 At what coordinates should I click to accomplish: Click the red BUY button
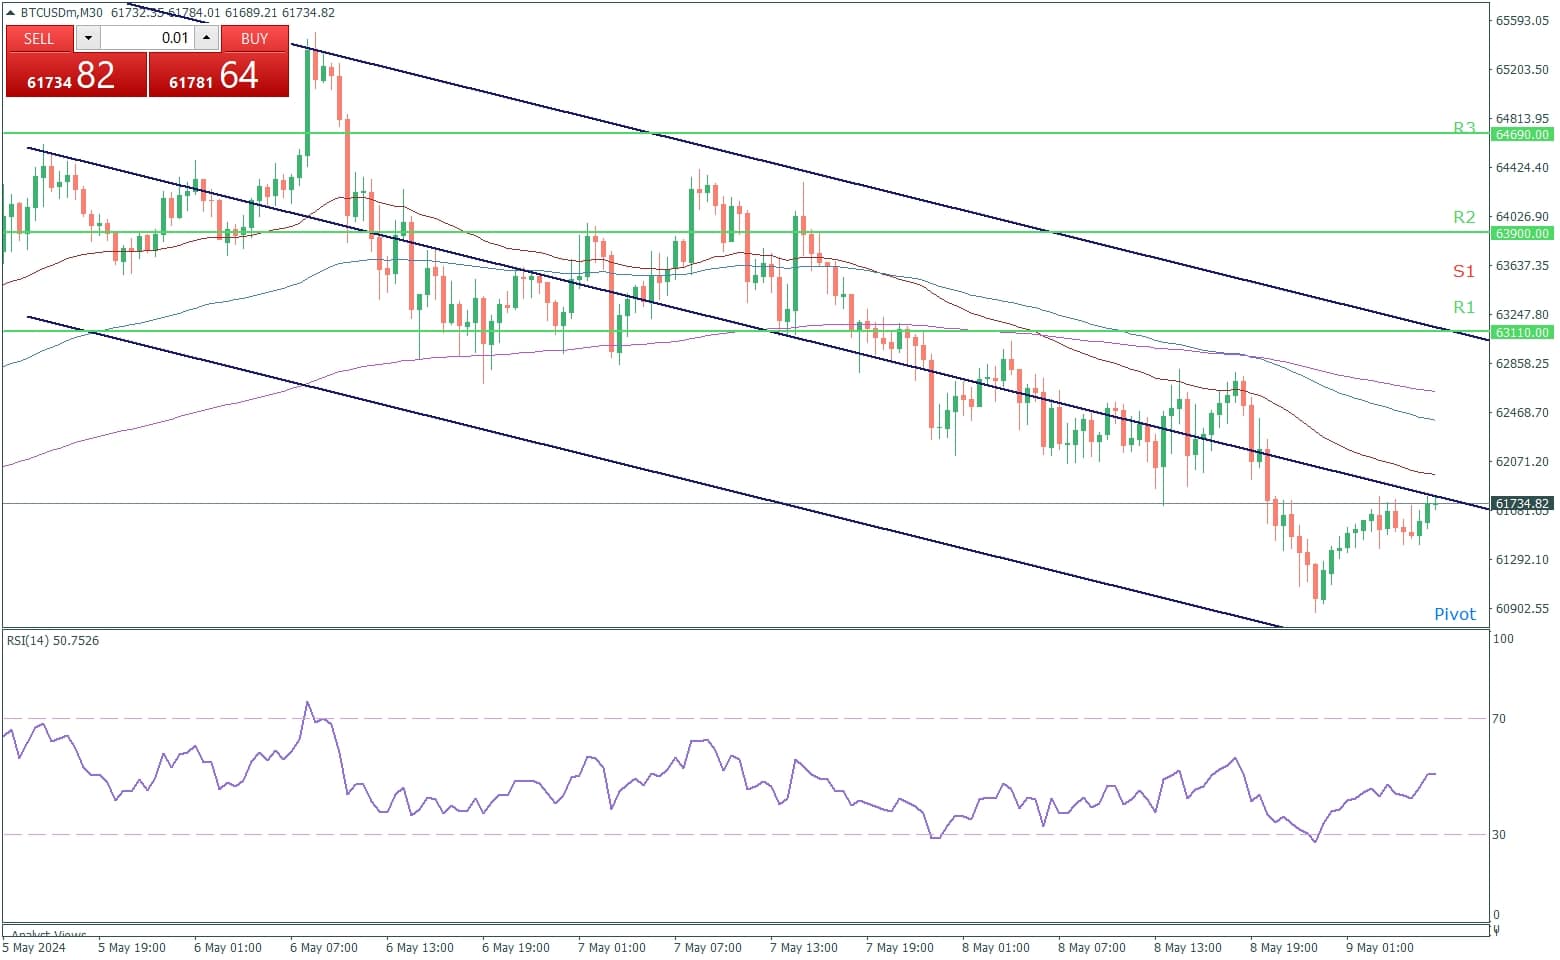click(255, 38)
